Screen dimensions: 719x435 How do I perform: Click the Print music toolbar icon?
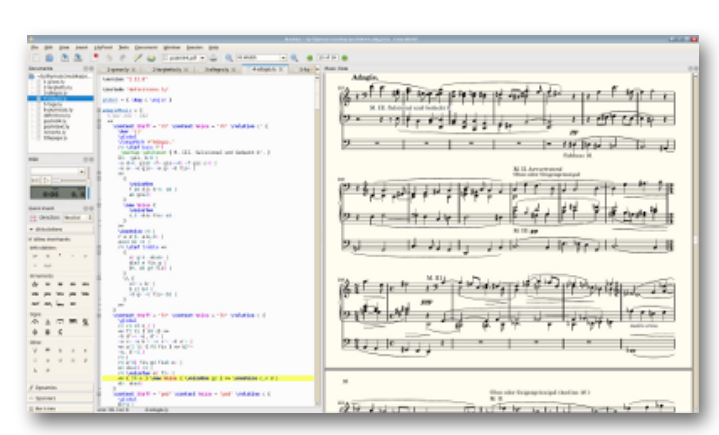click(x=214, y=58)
